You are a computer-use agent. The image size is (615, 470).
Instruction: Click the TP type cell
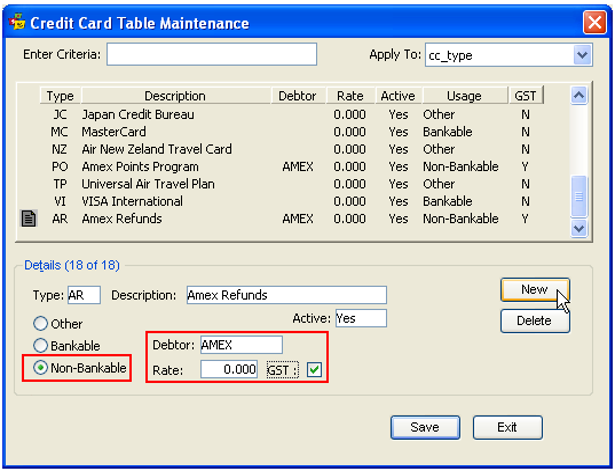60,184
